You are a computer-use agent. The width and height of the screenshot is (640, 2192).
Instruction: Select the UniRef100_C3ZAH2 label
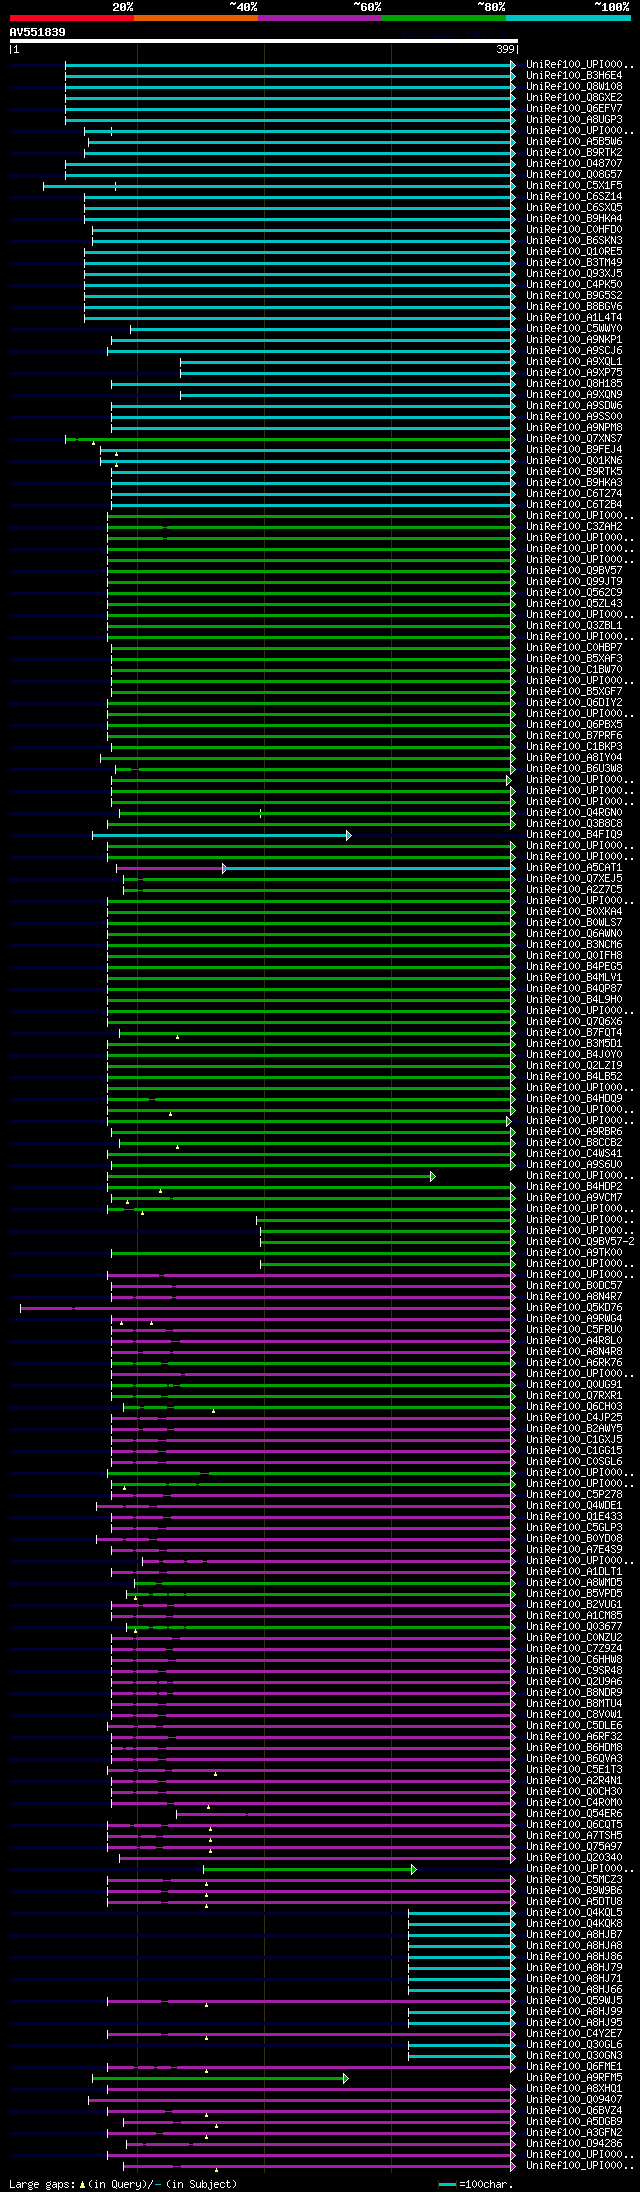[x=574, y=526]
